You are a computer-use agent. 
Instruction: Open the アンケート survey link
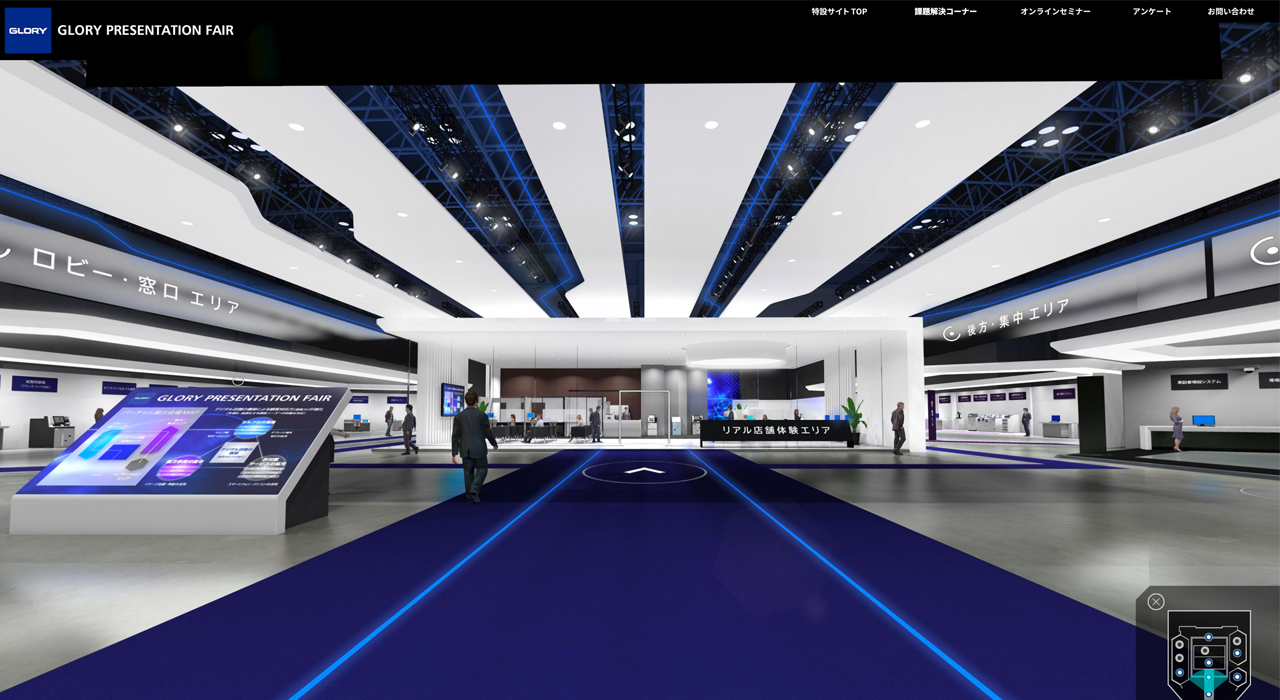point(1152,12)
